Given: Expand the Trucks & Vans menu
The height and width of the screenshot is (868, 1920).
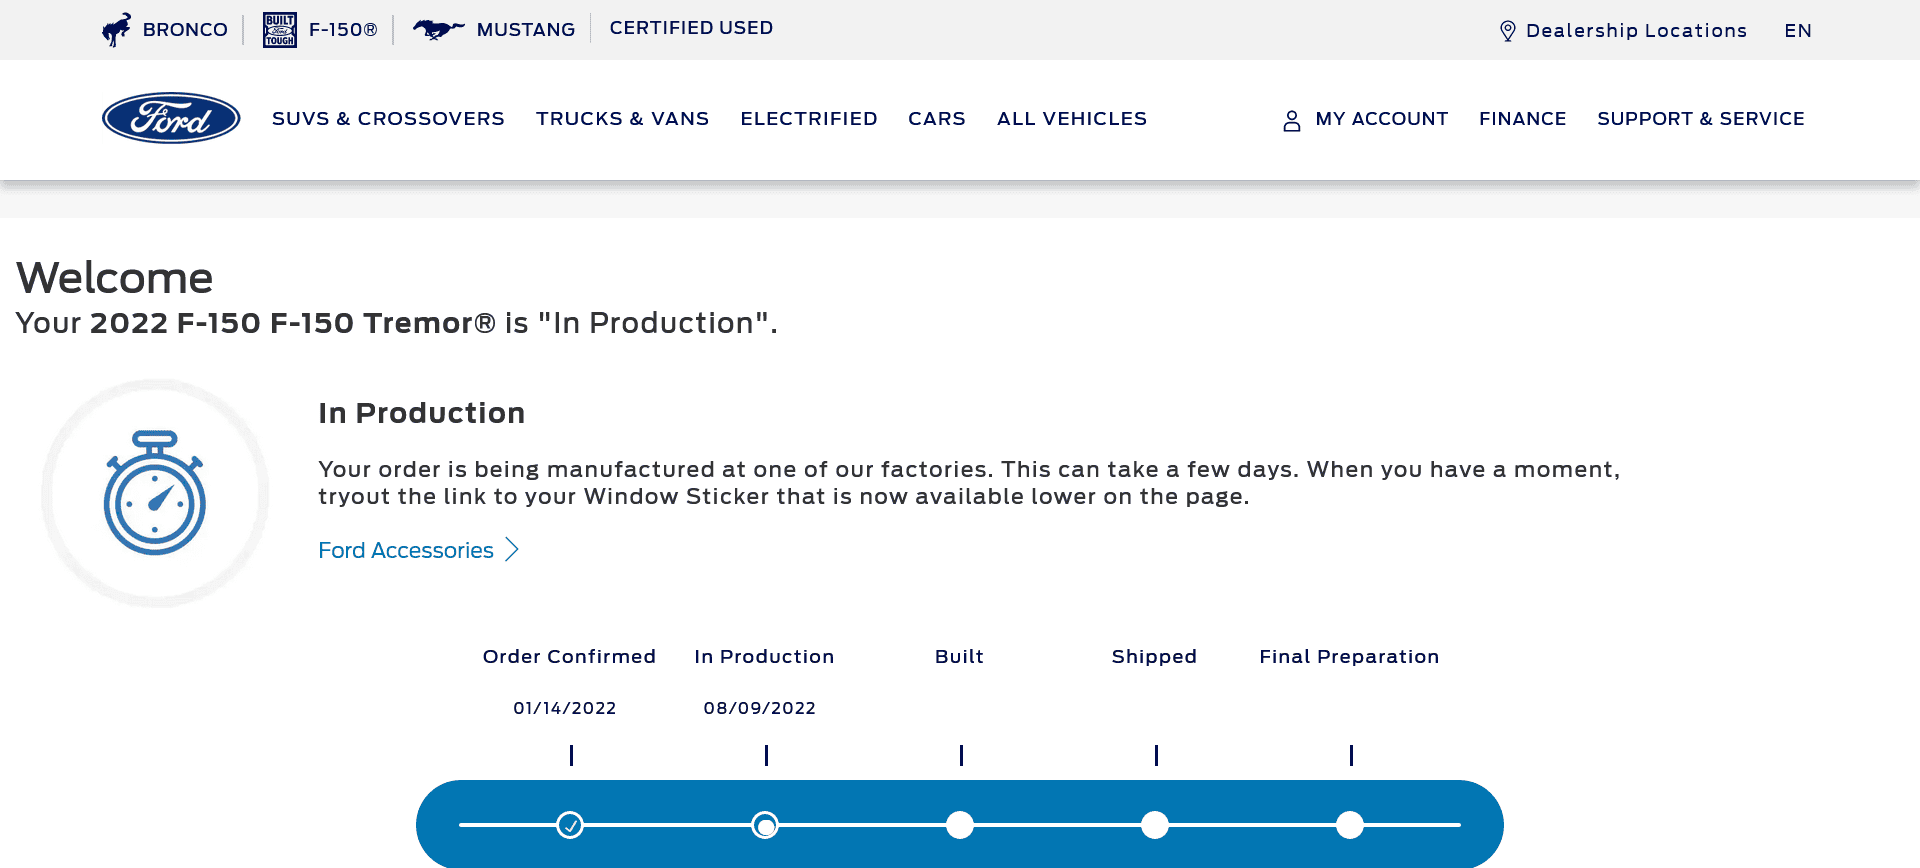Looking at the screenshot, I should [622, 119].
